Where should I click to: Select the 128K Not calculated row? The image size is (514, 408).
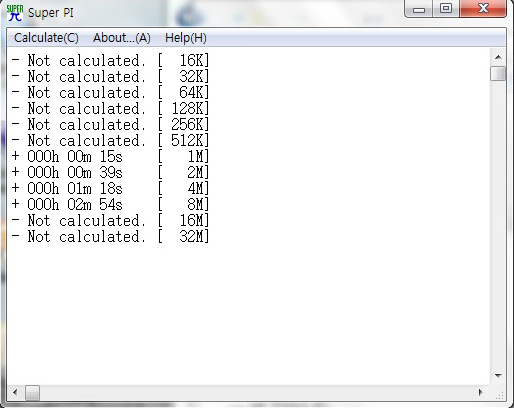click(110, 109)
